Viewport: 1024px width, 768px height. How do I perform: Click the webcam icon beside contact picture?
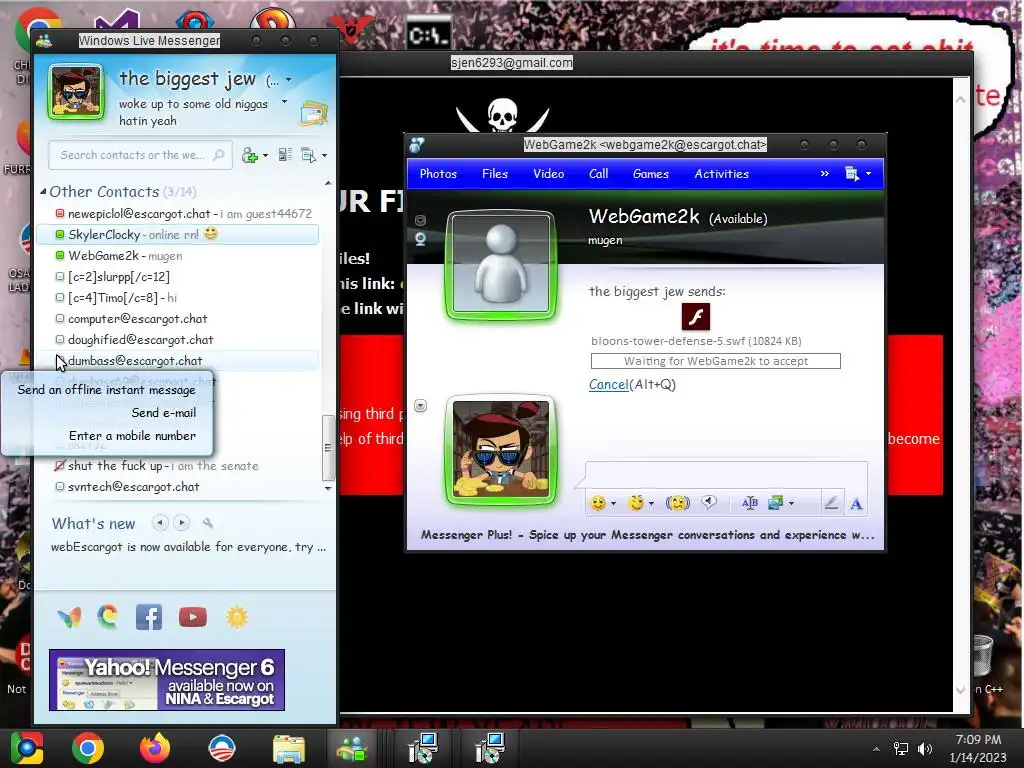[421, 239]
